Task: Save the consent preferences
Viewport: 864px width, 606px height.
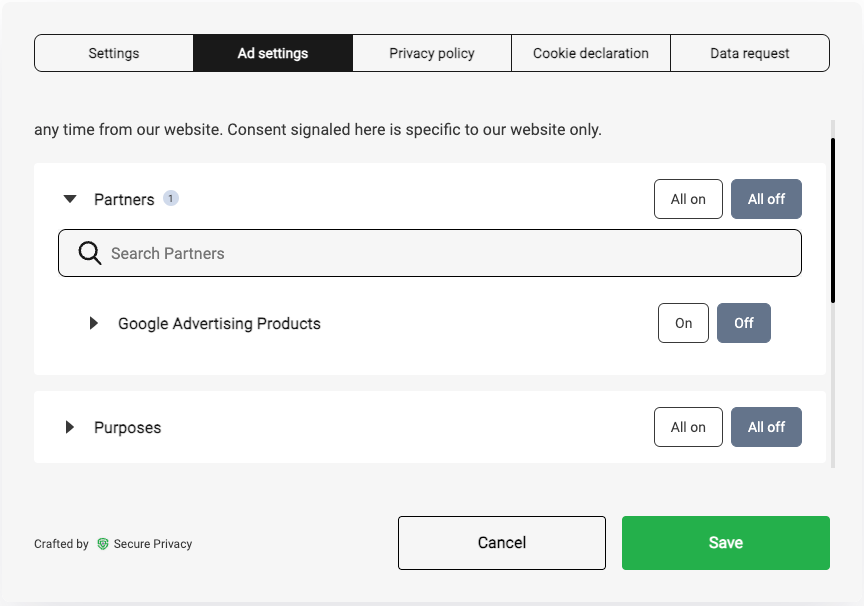Action: click(725, 542)
